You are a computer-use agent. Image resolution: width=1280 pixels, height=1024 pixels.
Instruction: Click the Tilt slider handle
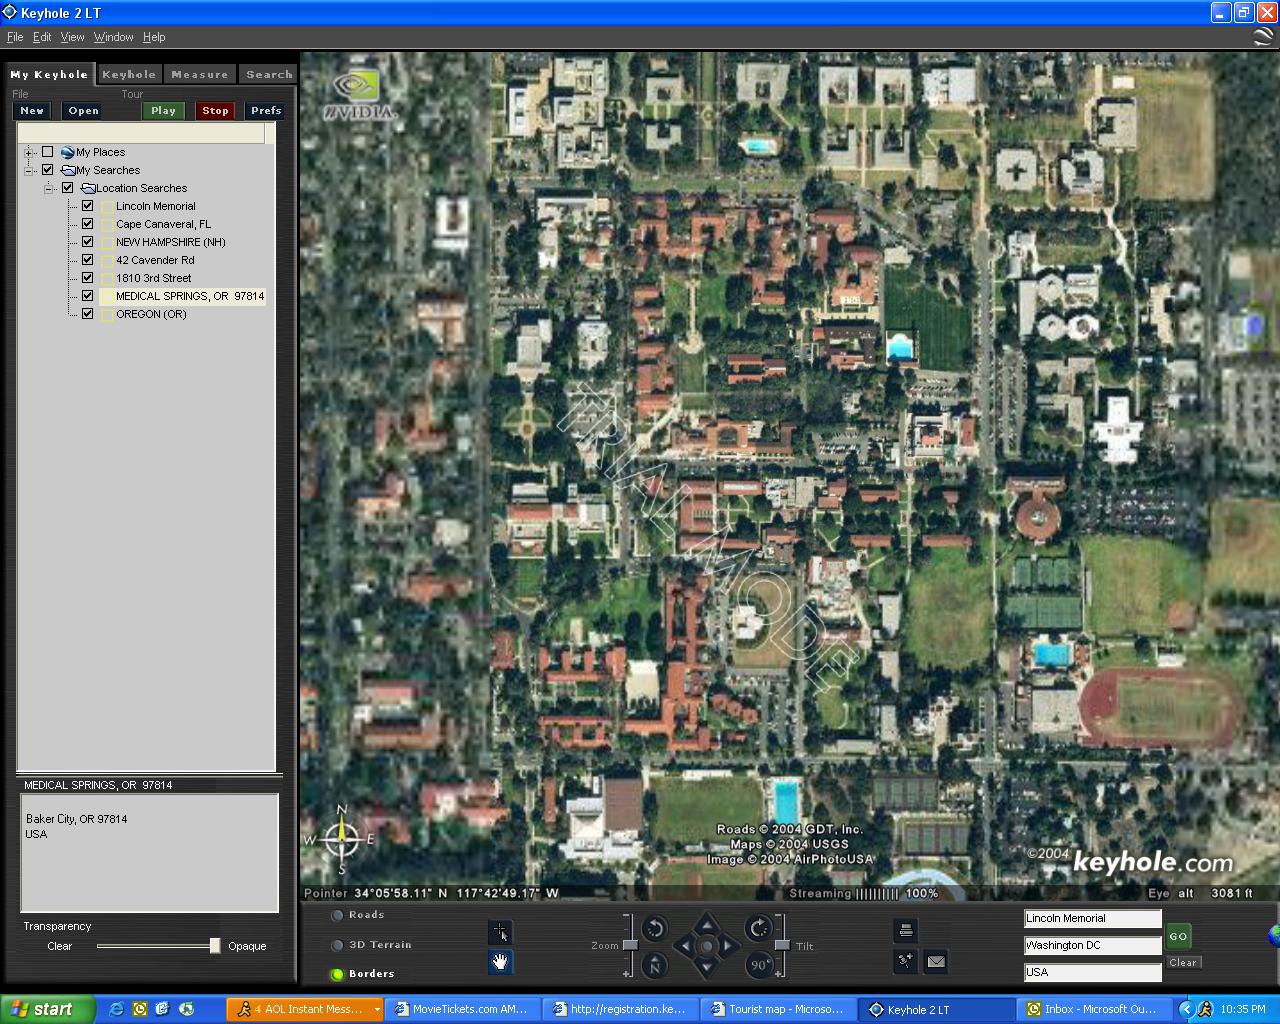coord(782,945)
